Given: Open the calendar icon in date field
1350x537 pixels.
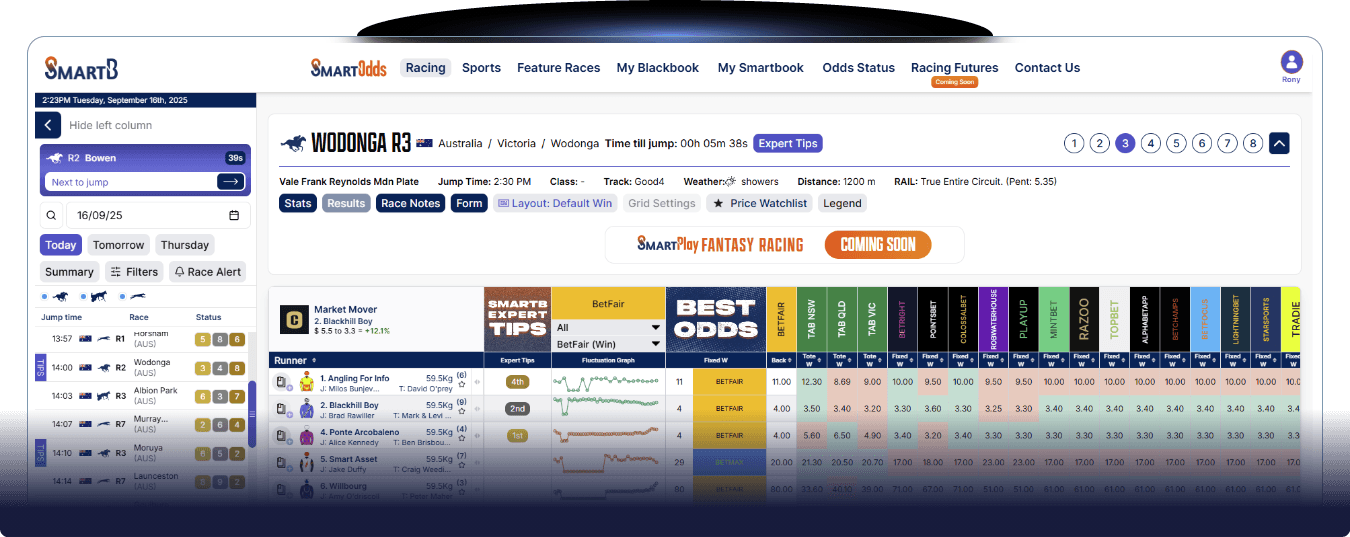Looking at the screenshot, I should click(x=234, y=215).
